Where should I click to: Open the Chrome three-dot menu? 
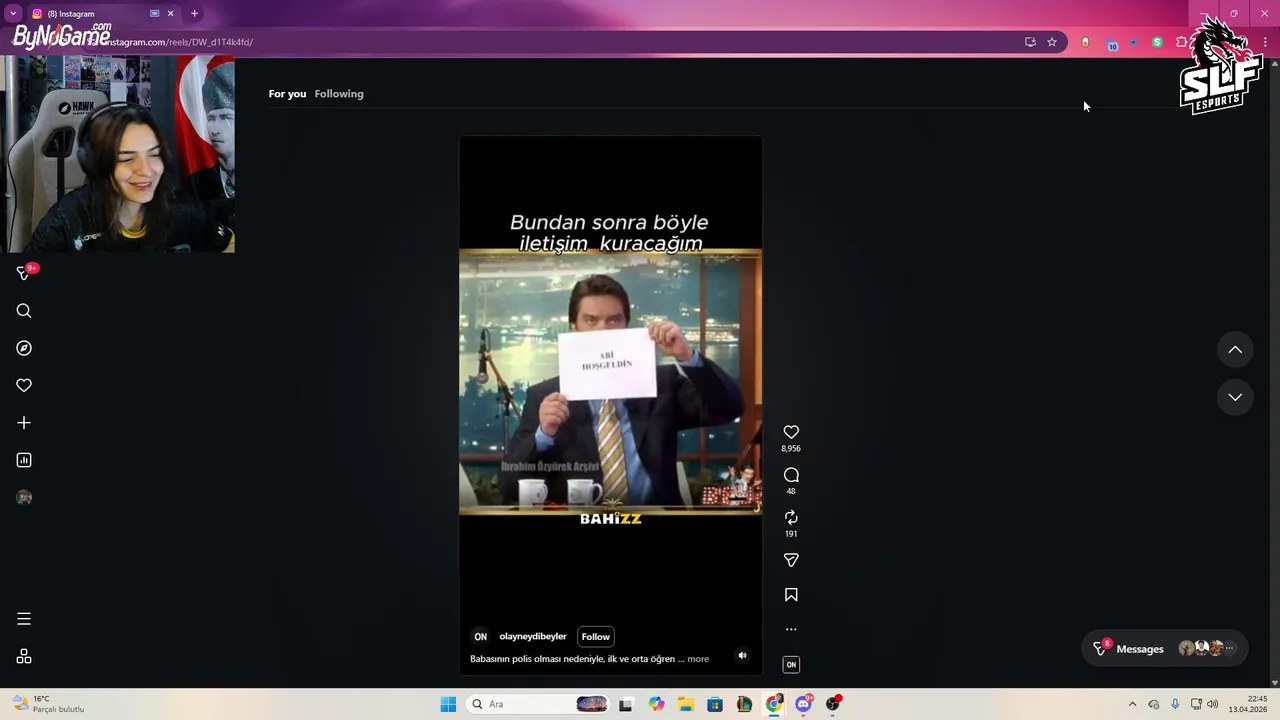(x=1265, y=42)
